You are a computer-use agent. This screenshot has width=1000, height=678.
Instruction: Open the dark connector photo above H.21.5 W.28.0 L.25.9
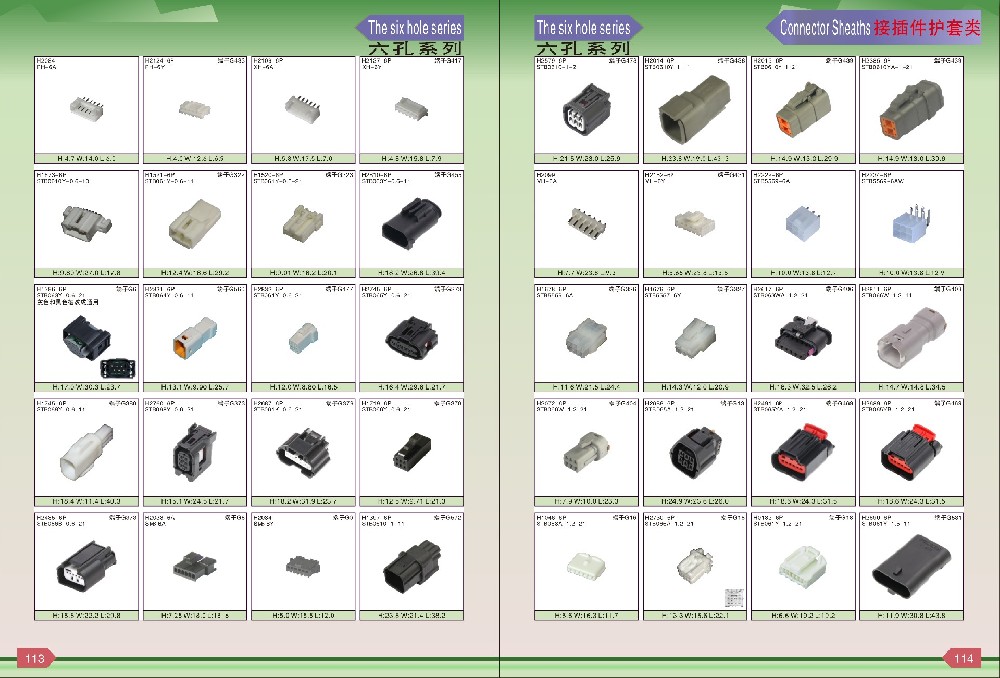pyautogui.click(x=586, y=110)
